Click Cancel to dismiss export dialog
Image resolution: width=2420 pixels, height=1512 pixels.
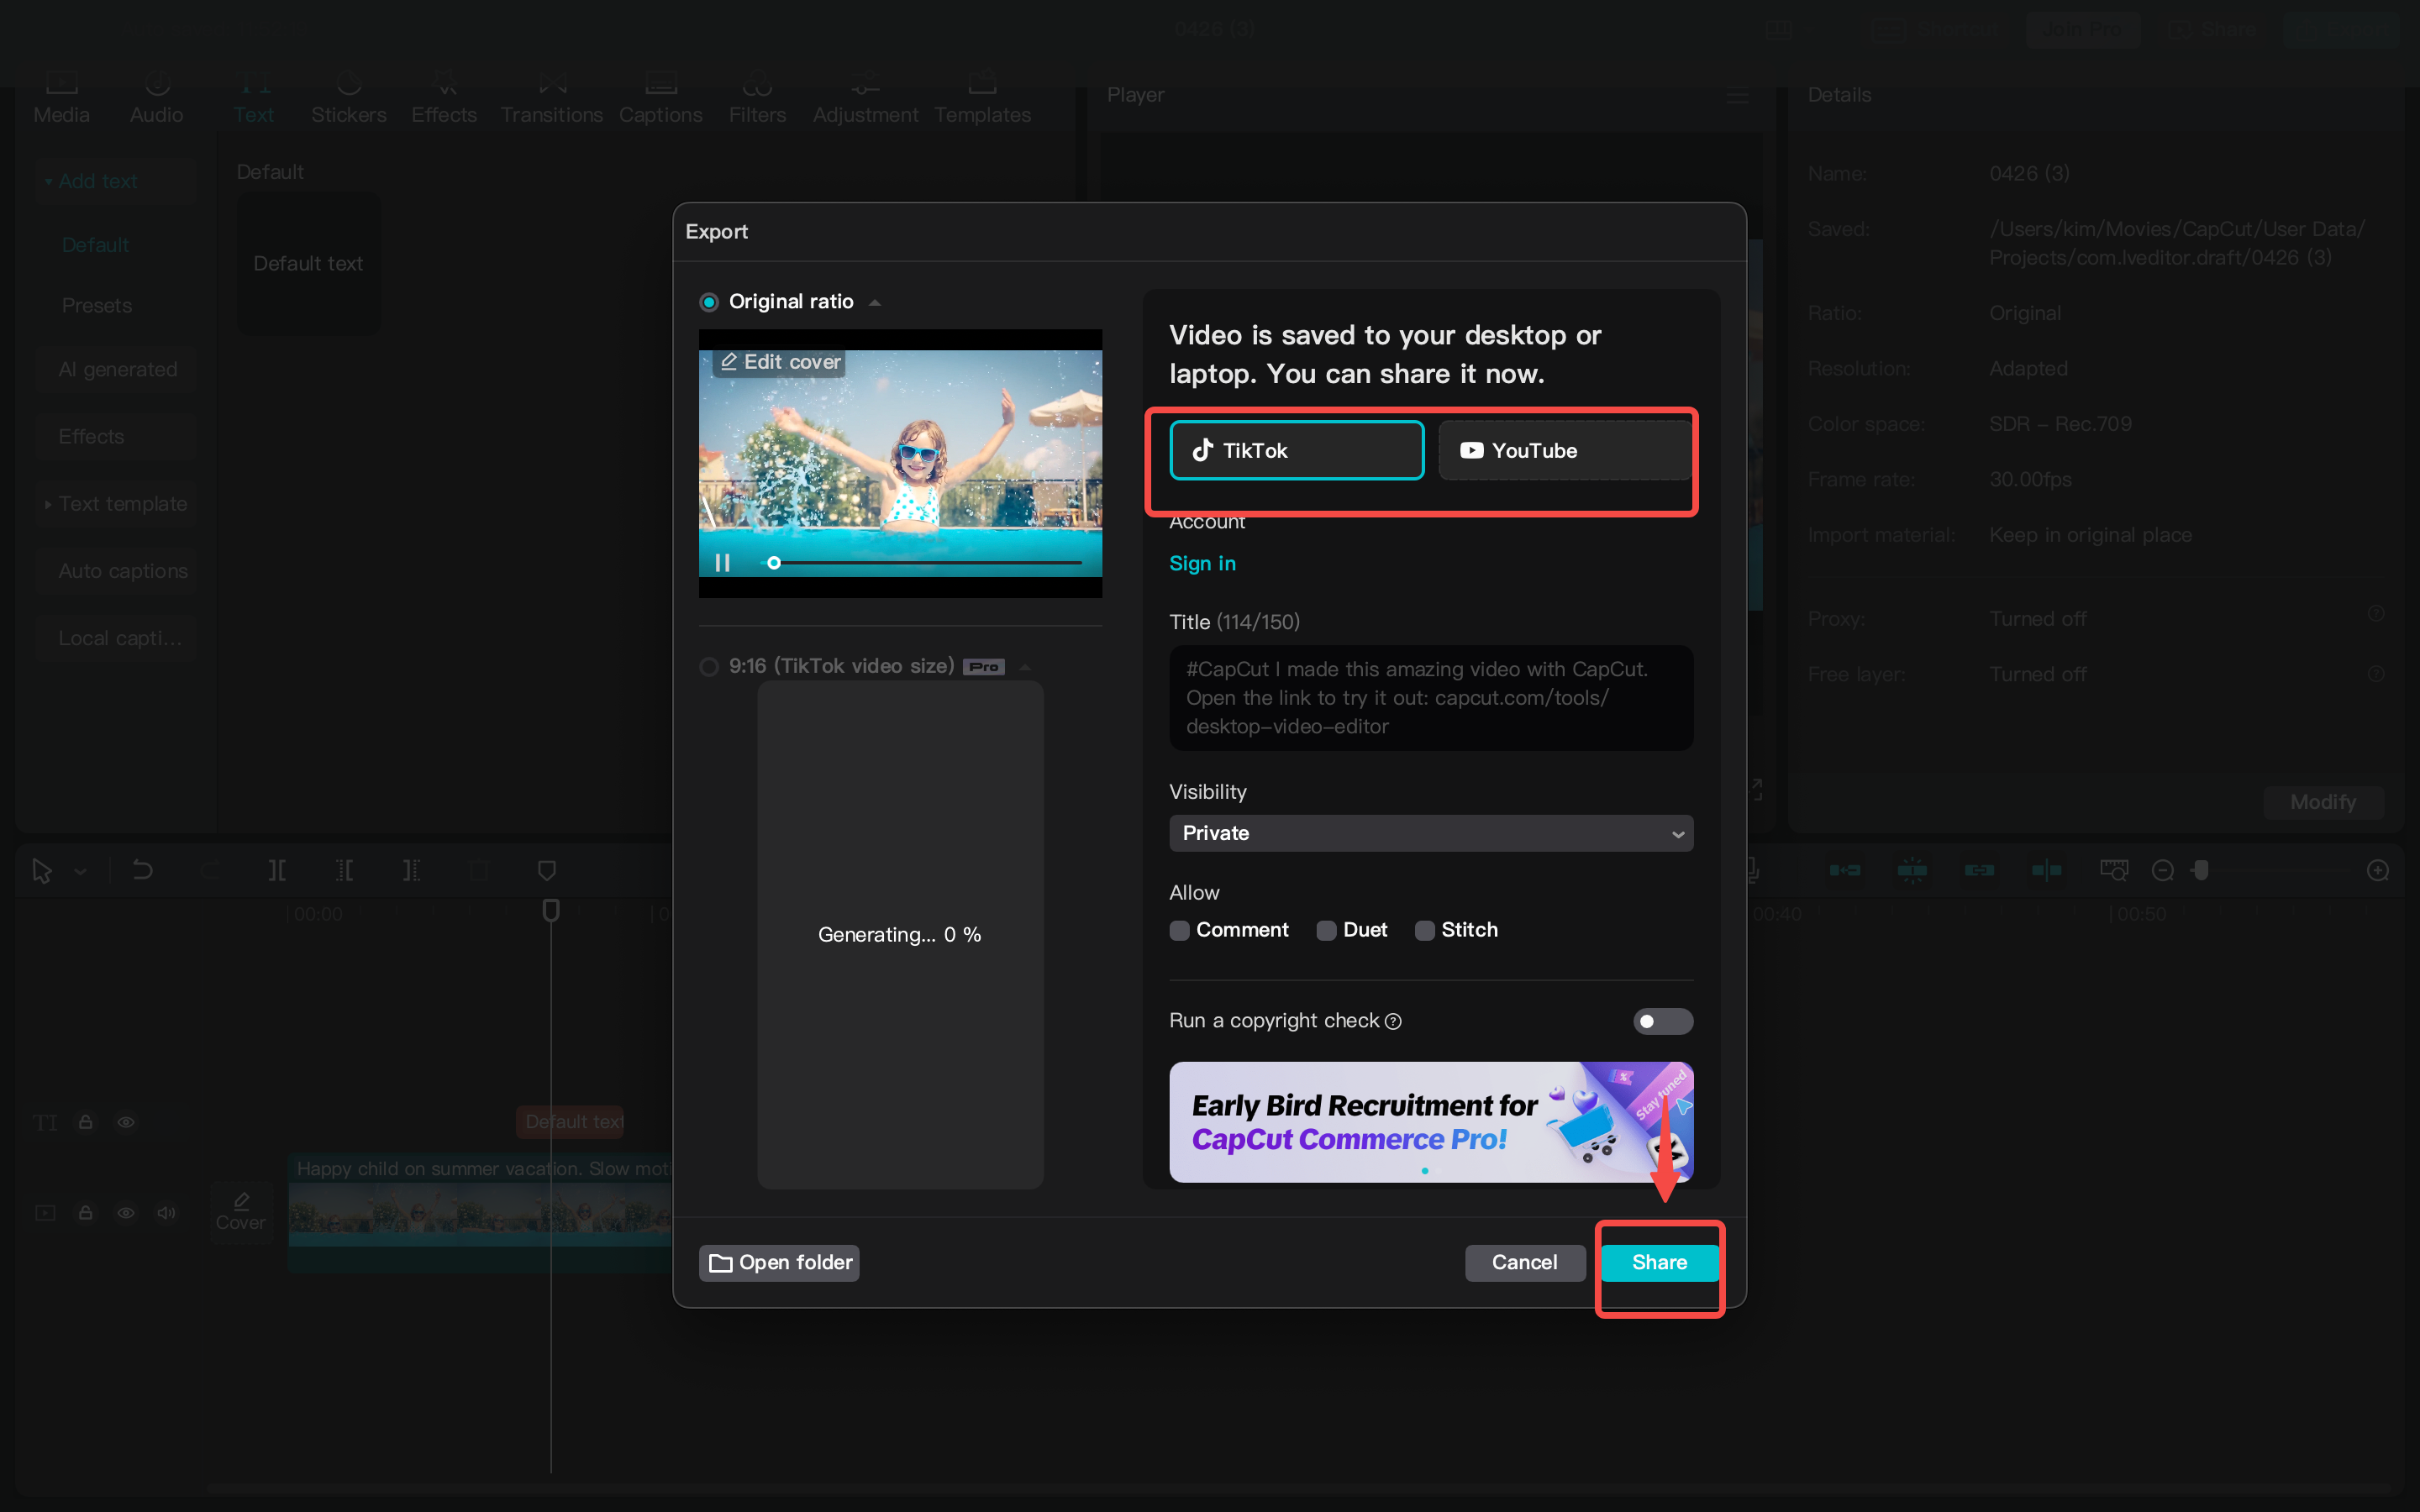[1524, 1261]
